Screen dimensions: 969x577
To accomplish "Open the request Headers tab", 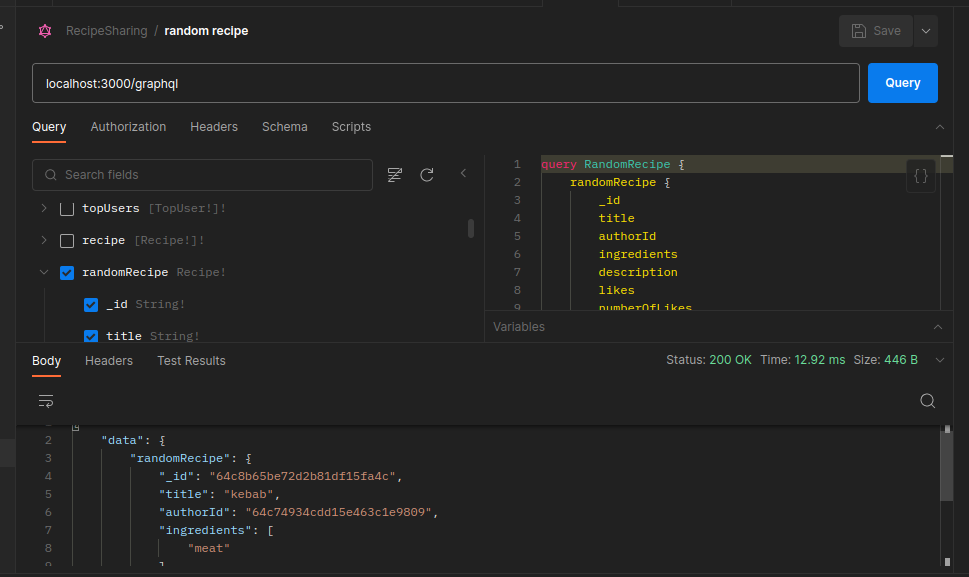I will (214, 127).
